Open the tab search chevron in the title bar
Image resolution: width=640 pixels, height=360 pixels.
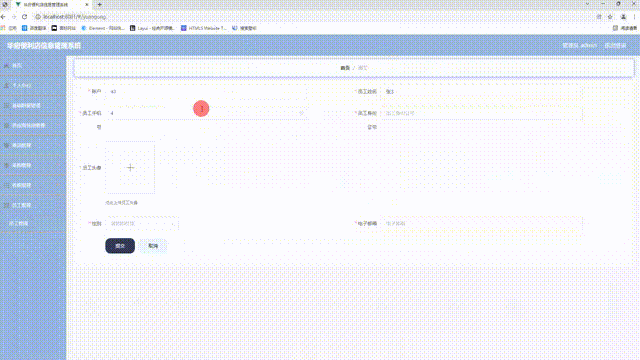(x=587, y=4)
